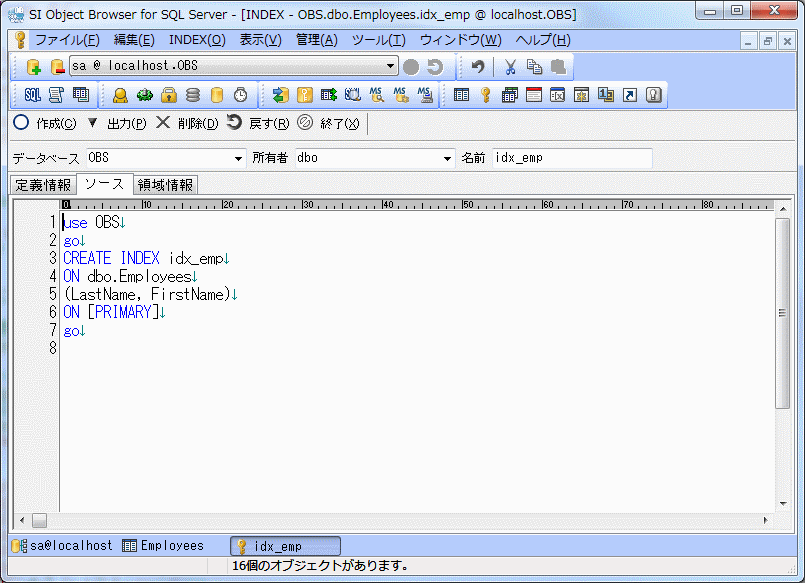Switch to the 定義情報 tab
Image resolution: width=805 pixels, height=583 pixels.
(x=43, y=185)
